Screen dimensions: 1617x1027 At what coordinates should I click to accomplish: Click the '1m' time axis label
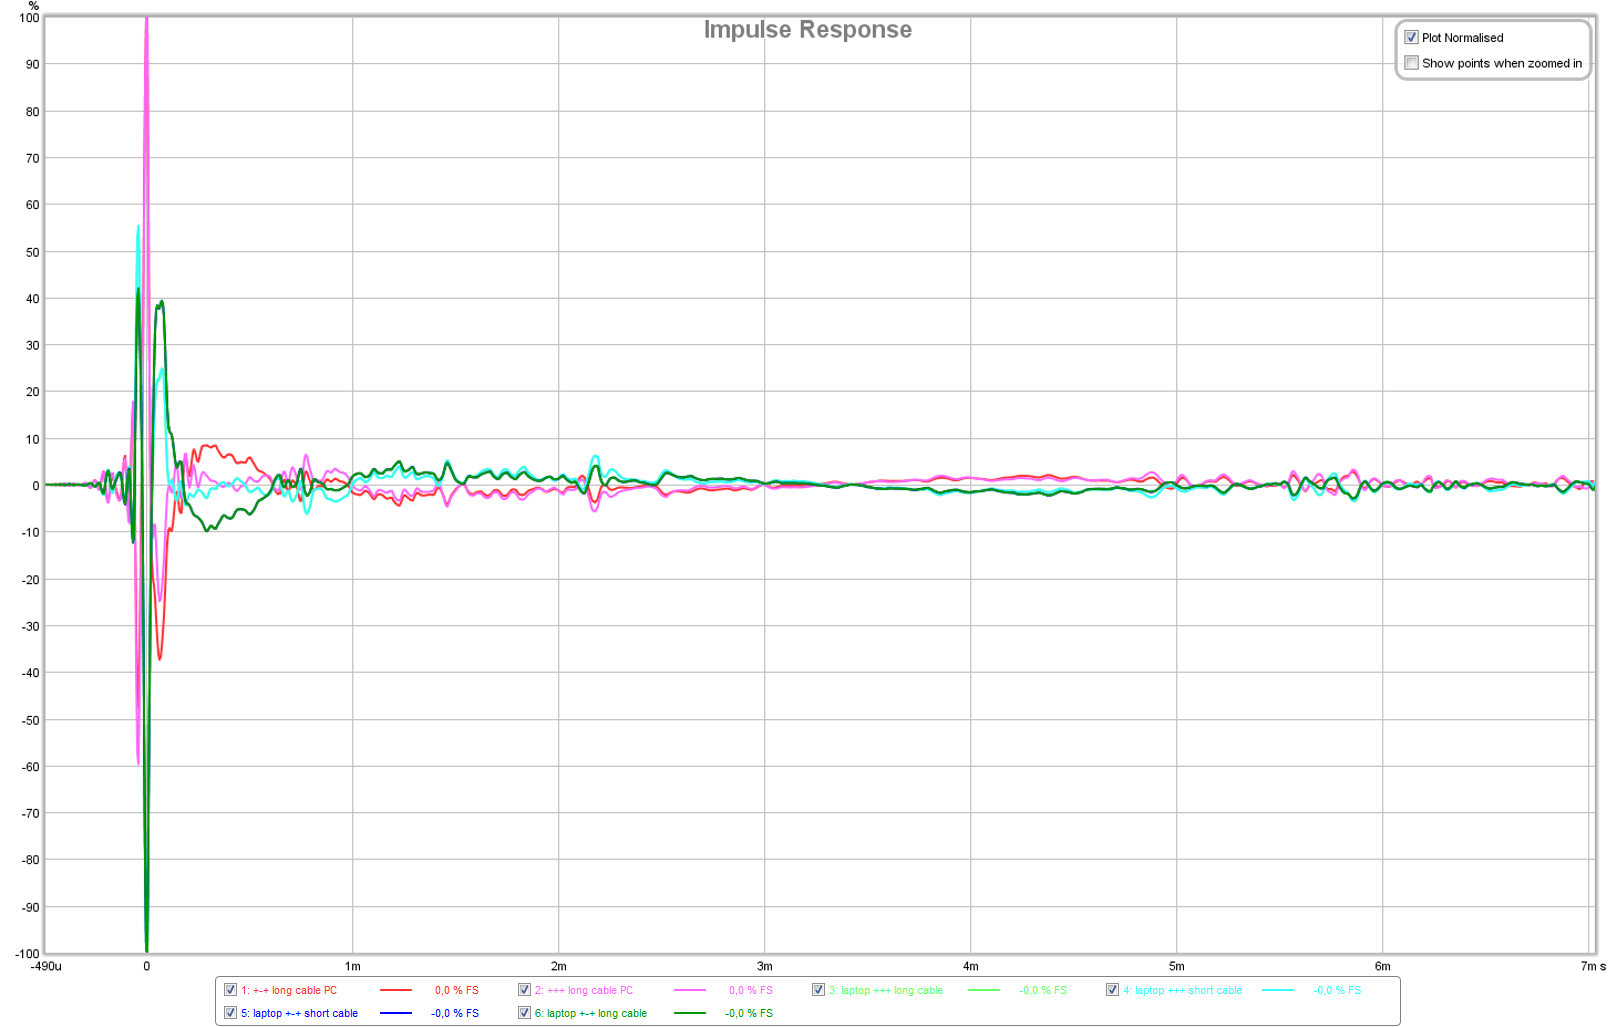click(353, 966)
